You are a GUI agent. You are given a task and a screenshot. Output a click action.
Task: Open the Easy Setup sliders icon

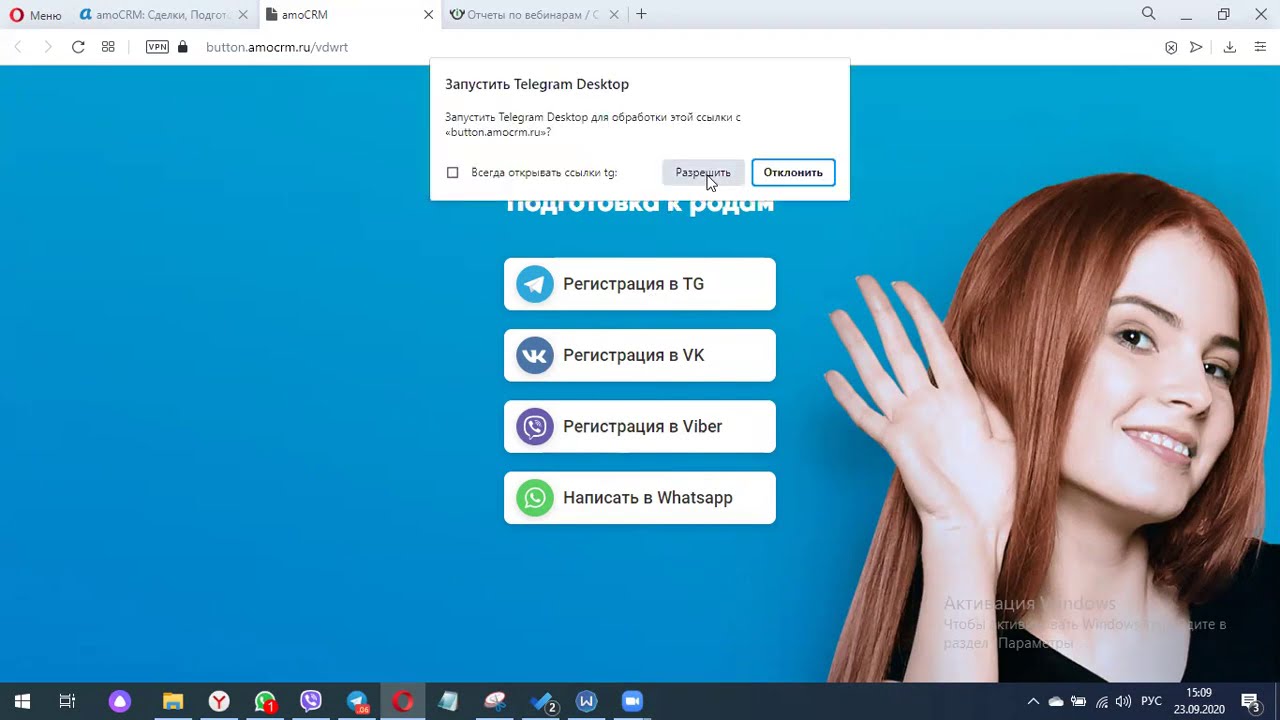tap(1260, 47)
